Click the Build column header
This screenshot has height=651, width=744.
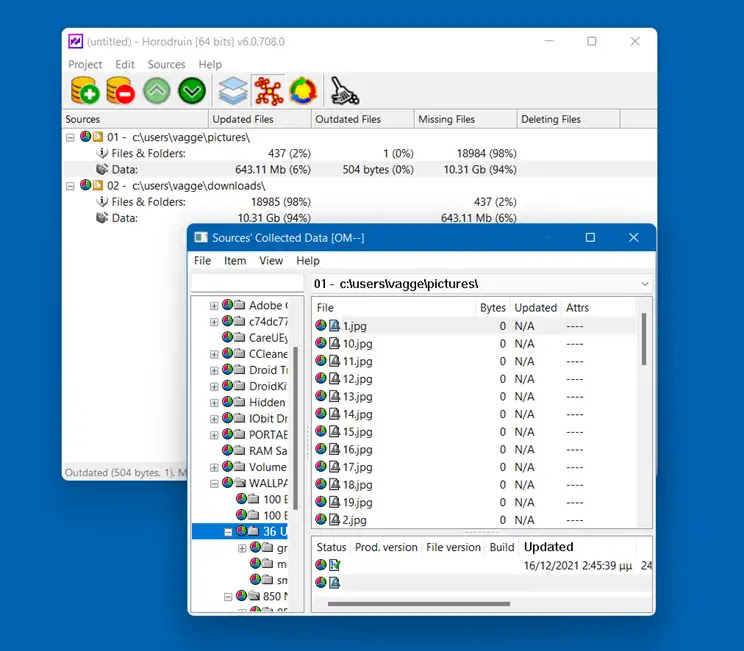pos(502,547)
